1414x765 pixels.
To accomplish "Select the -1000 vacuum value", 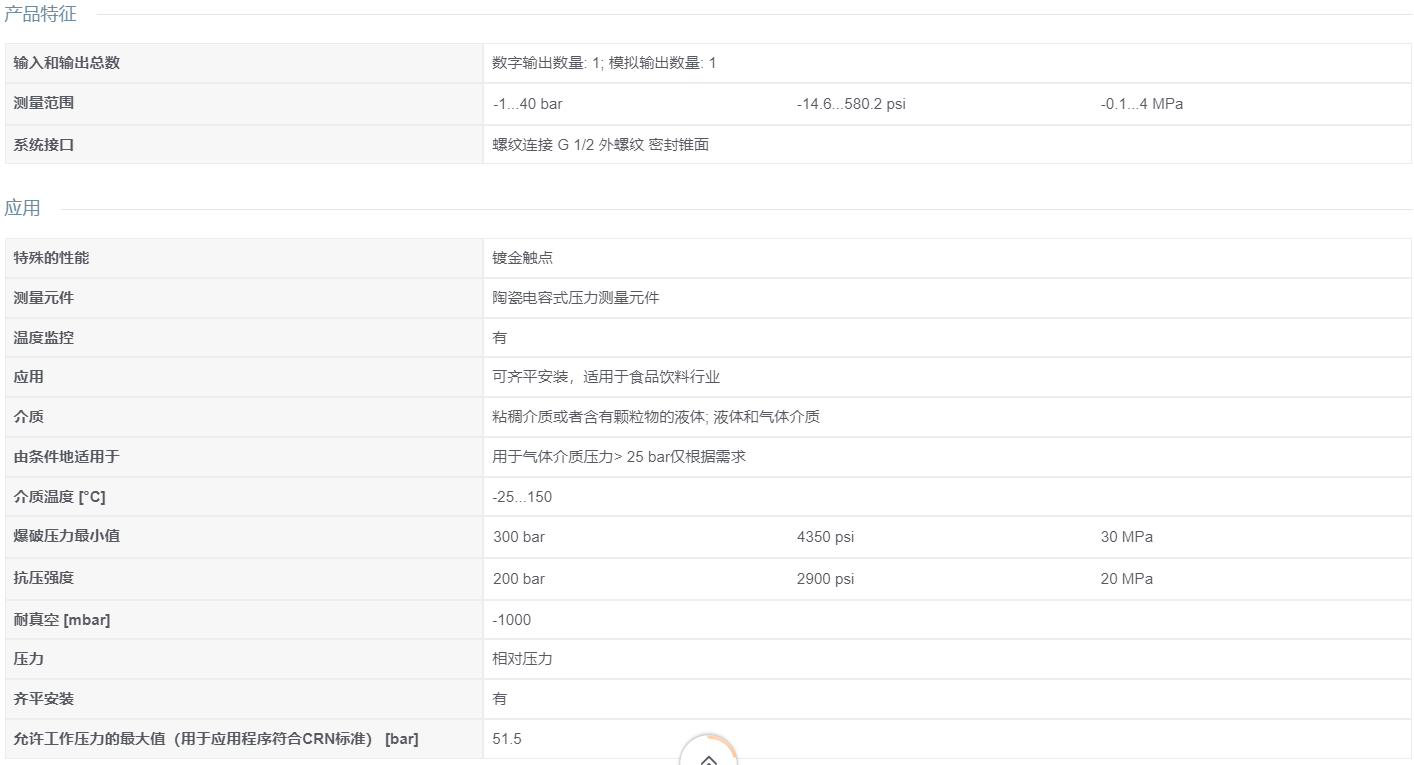I will coord(512,620).
